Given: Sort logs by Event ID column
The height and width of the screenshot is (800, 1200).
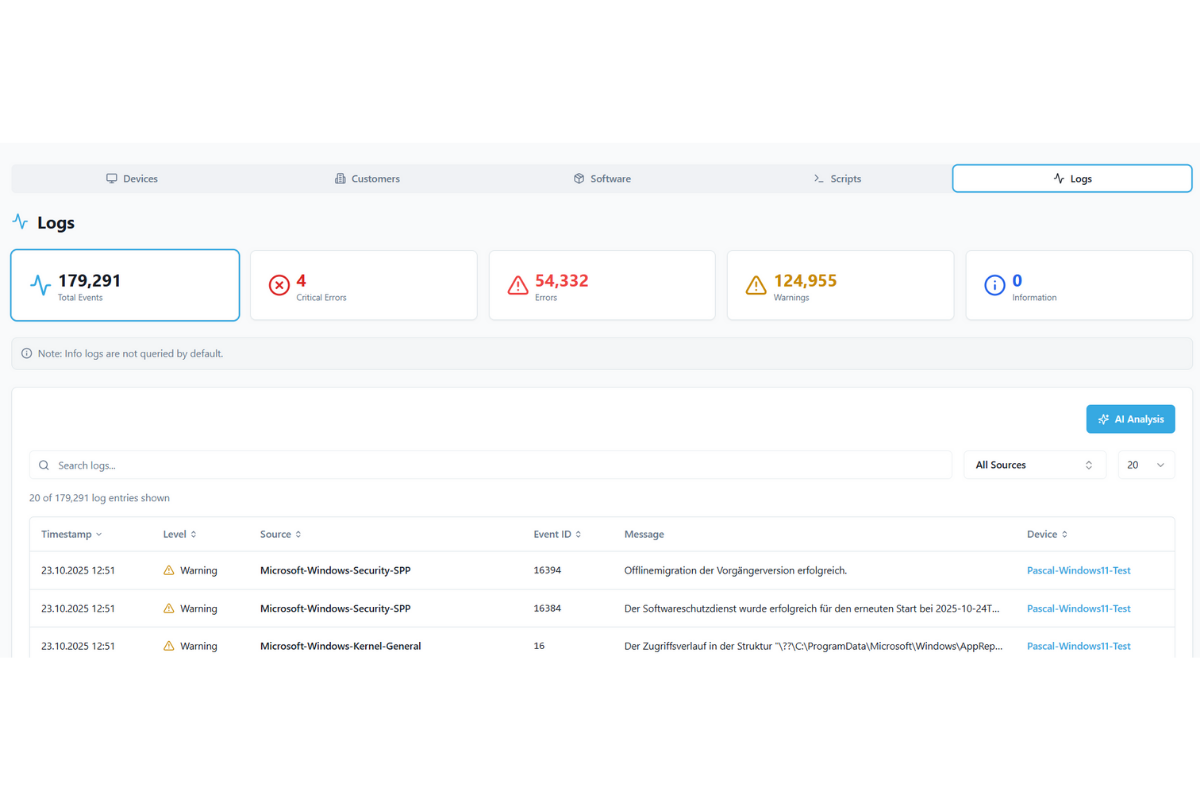Looking at the screenshot, I should tap(557, 534).
